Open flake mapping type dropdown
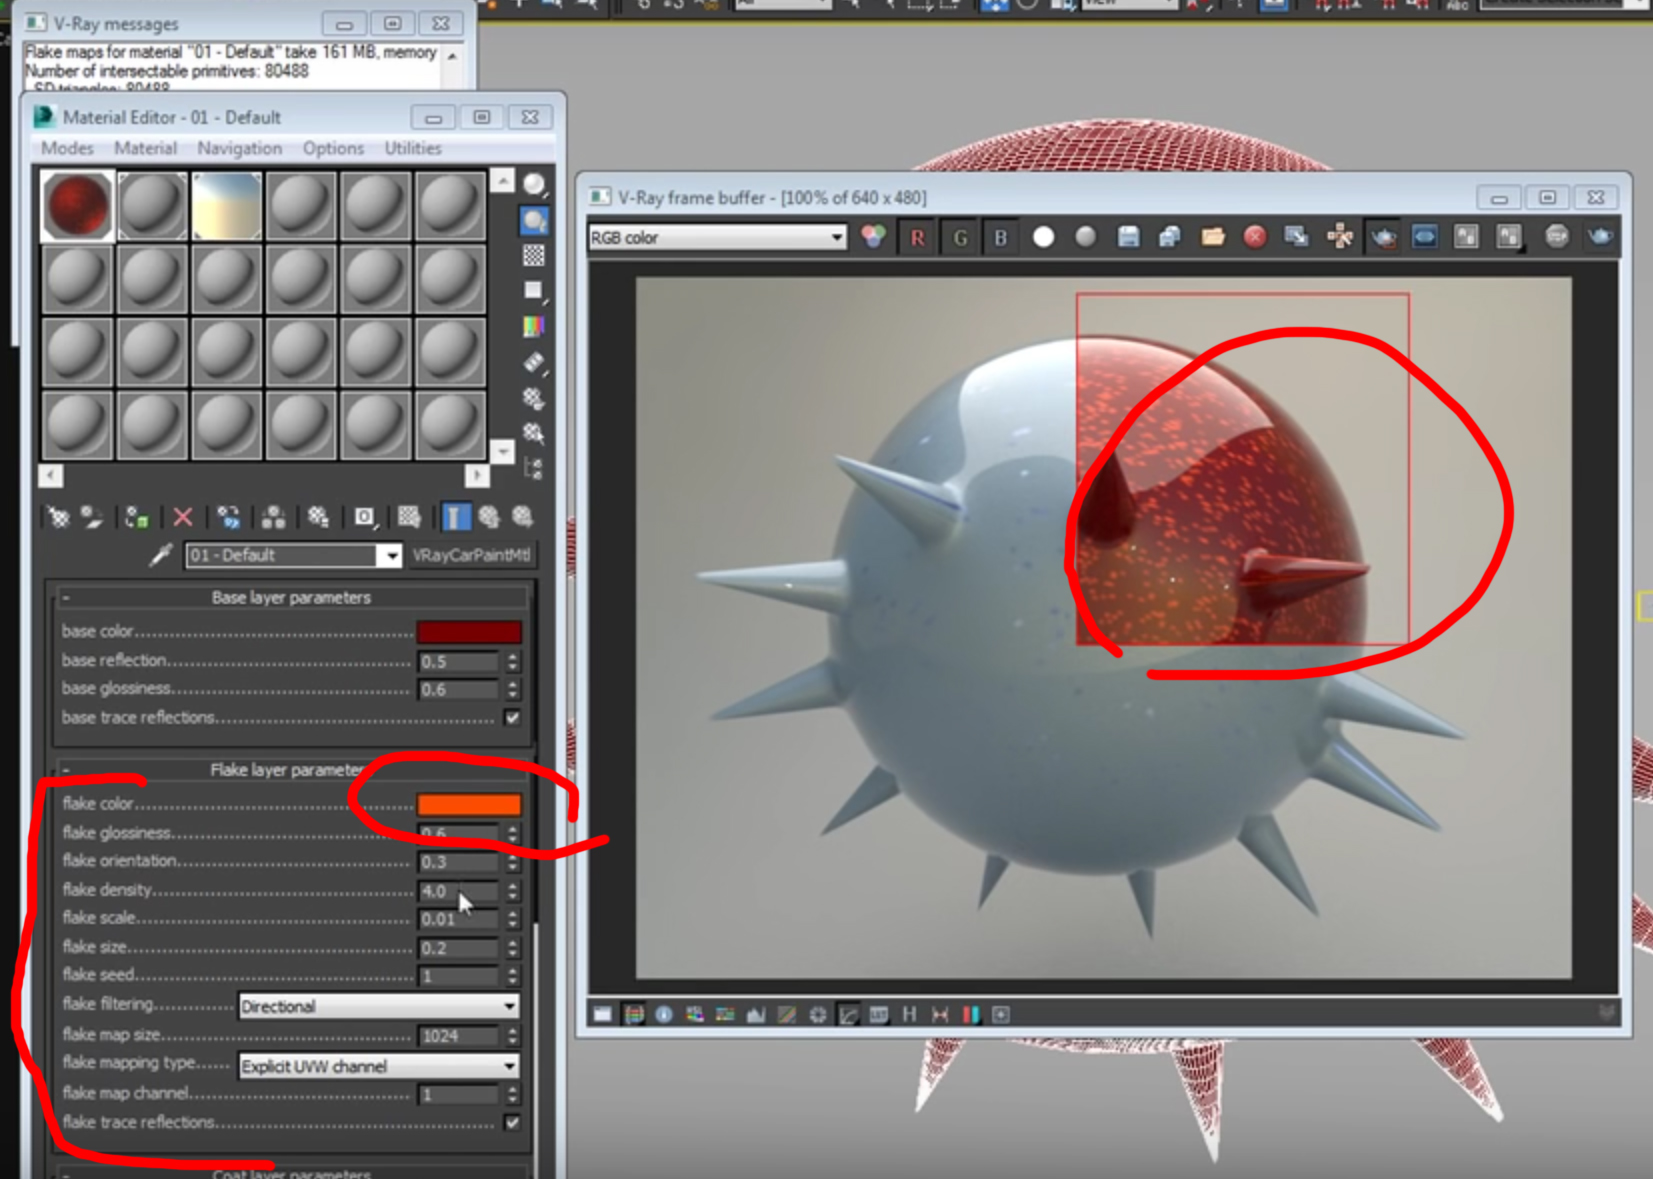Screen dimensions: 1653x1179 coord(378,1066)
